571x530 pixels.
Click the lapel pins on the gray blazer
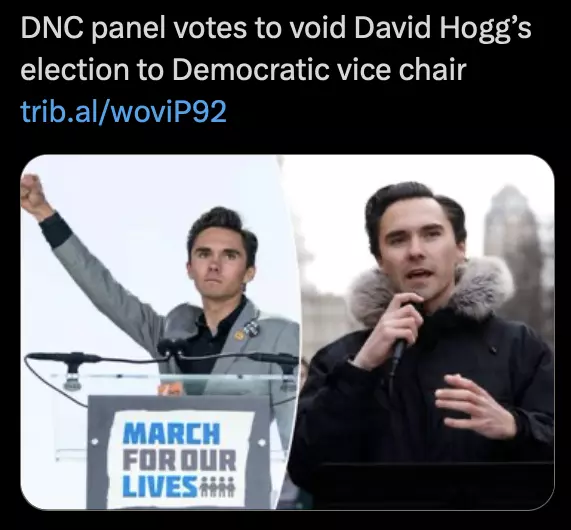(247, 329)
